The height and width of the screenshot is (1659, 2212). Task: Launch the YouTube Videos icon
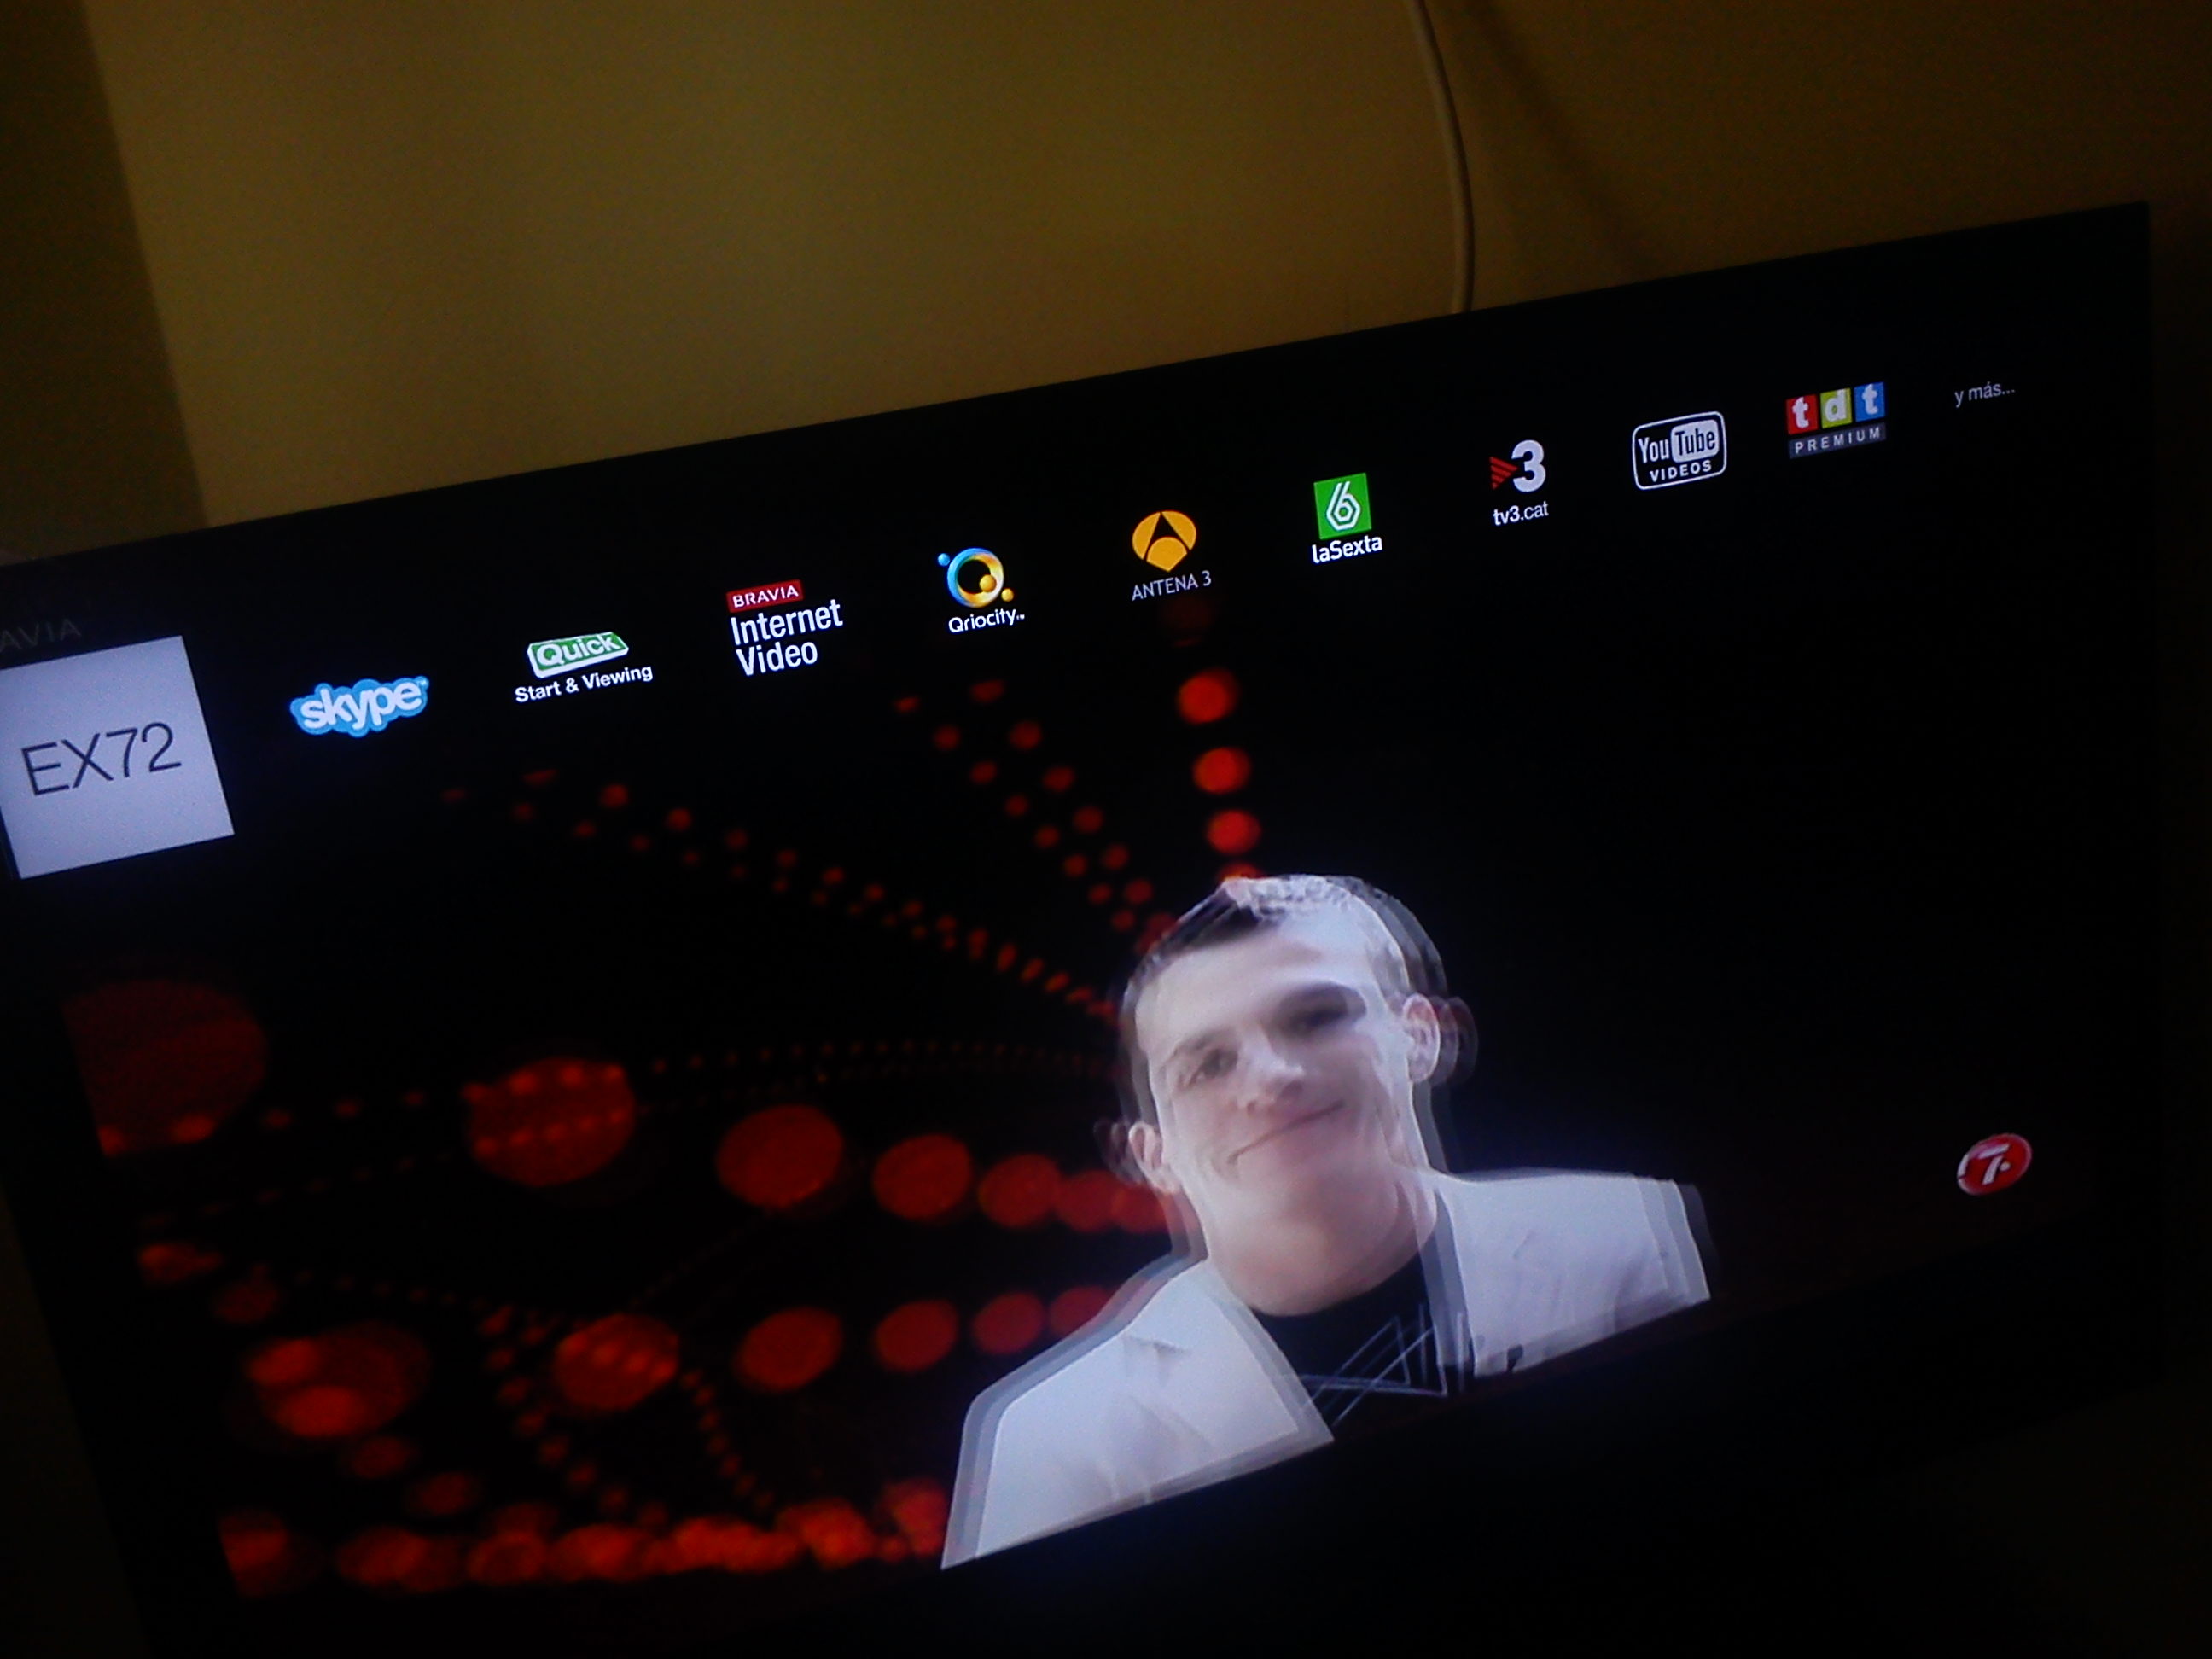tap(1678, 450)
